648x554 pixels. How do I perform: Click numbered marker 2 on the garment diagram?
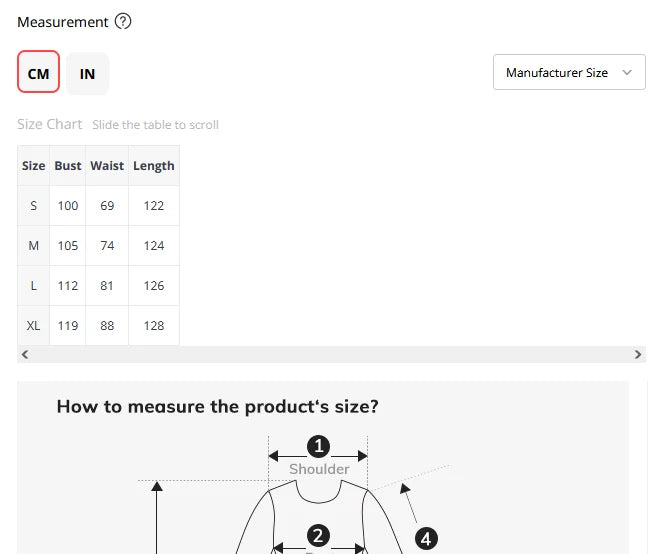click(318, 536)
